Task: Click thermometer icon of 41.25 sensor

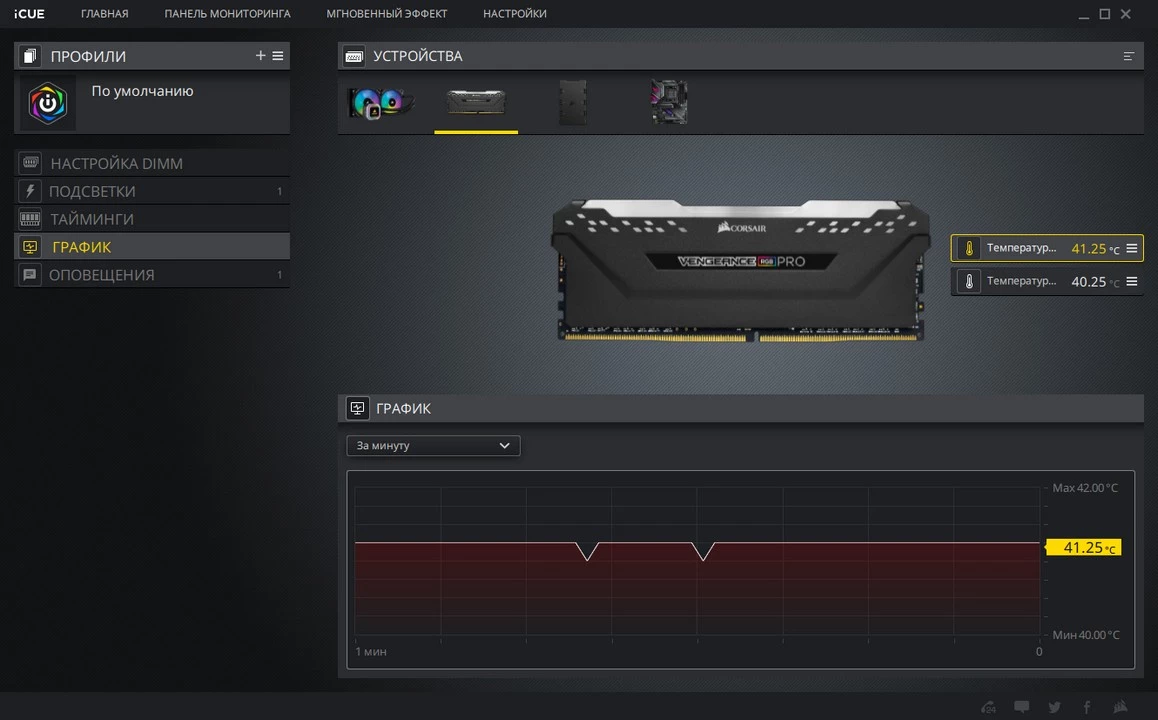Action: (969, 248)
